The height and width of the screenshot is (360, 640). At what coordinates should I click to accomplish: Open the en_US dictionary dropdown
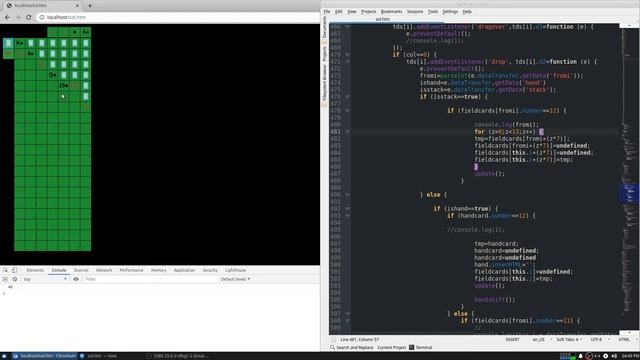(x=541, y=340)
